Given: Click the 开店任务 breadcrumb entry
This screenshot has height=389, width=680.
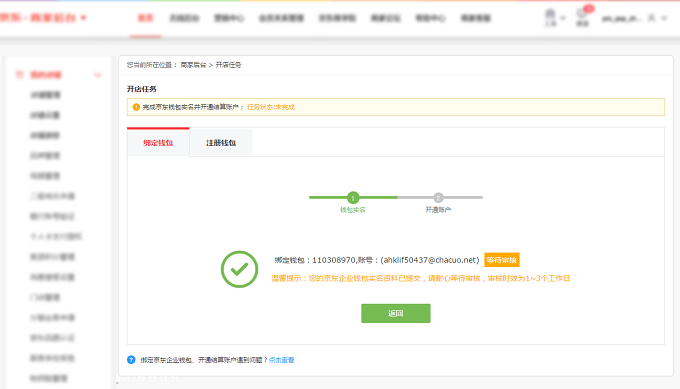Looking at the screenshot, I should click(228, 65).
